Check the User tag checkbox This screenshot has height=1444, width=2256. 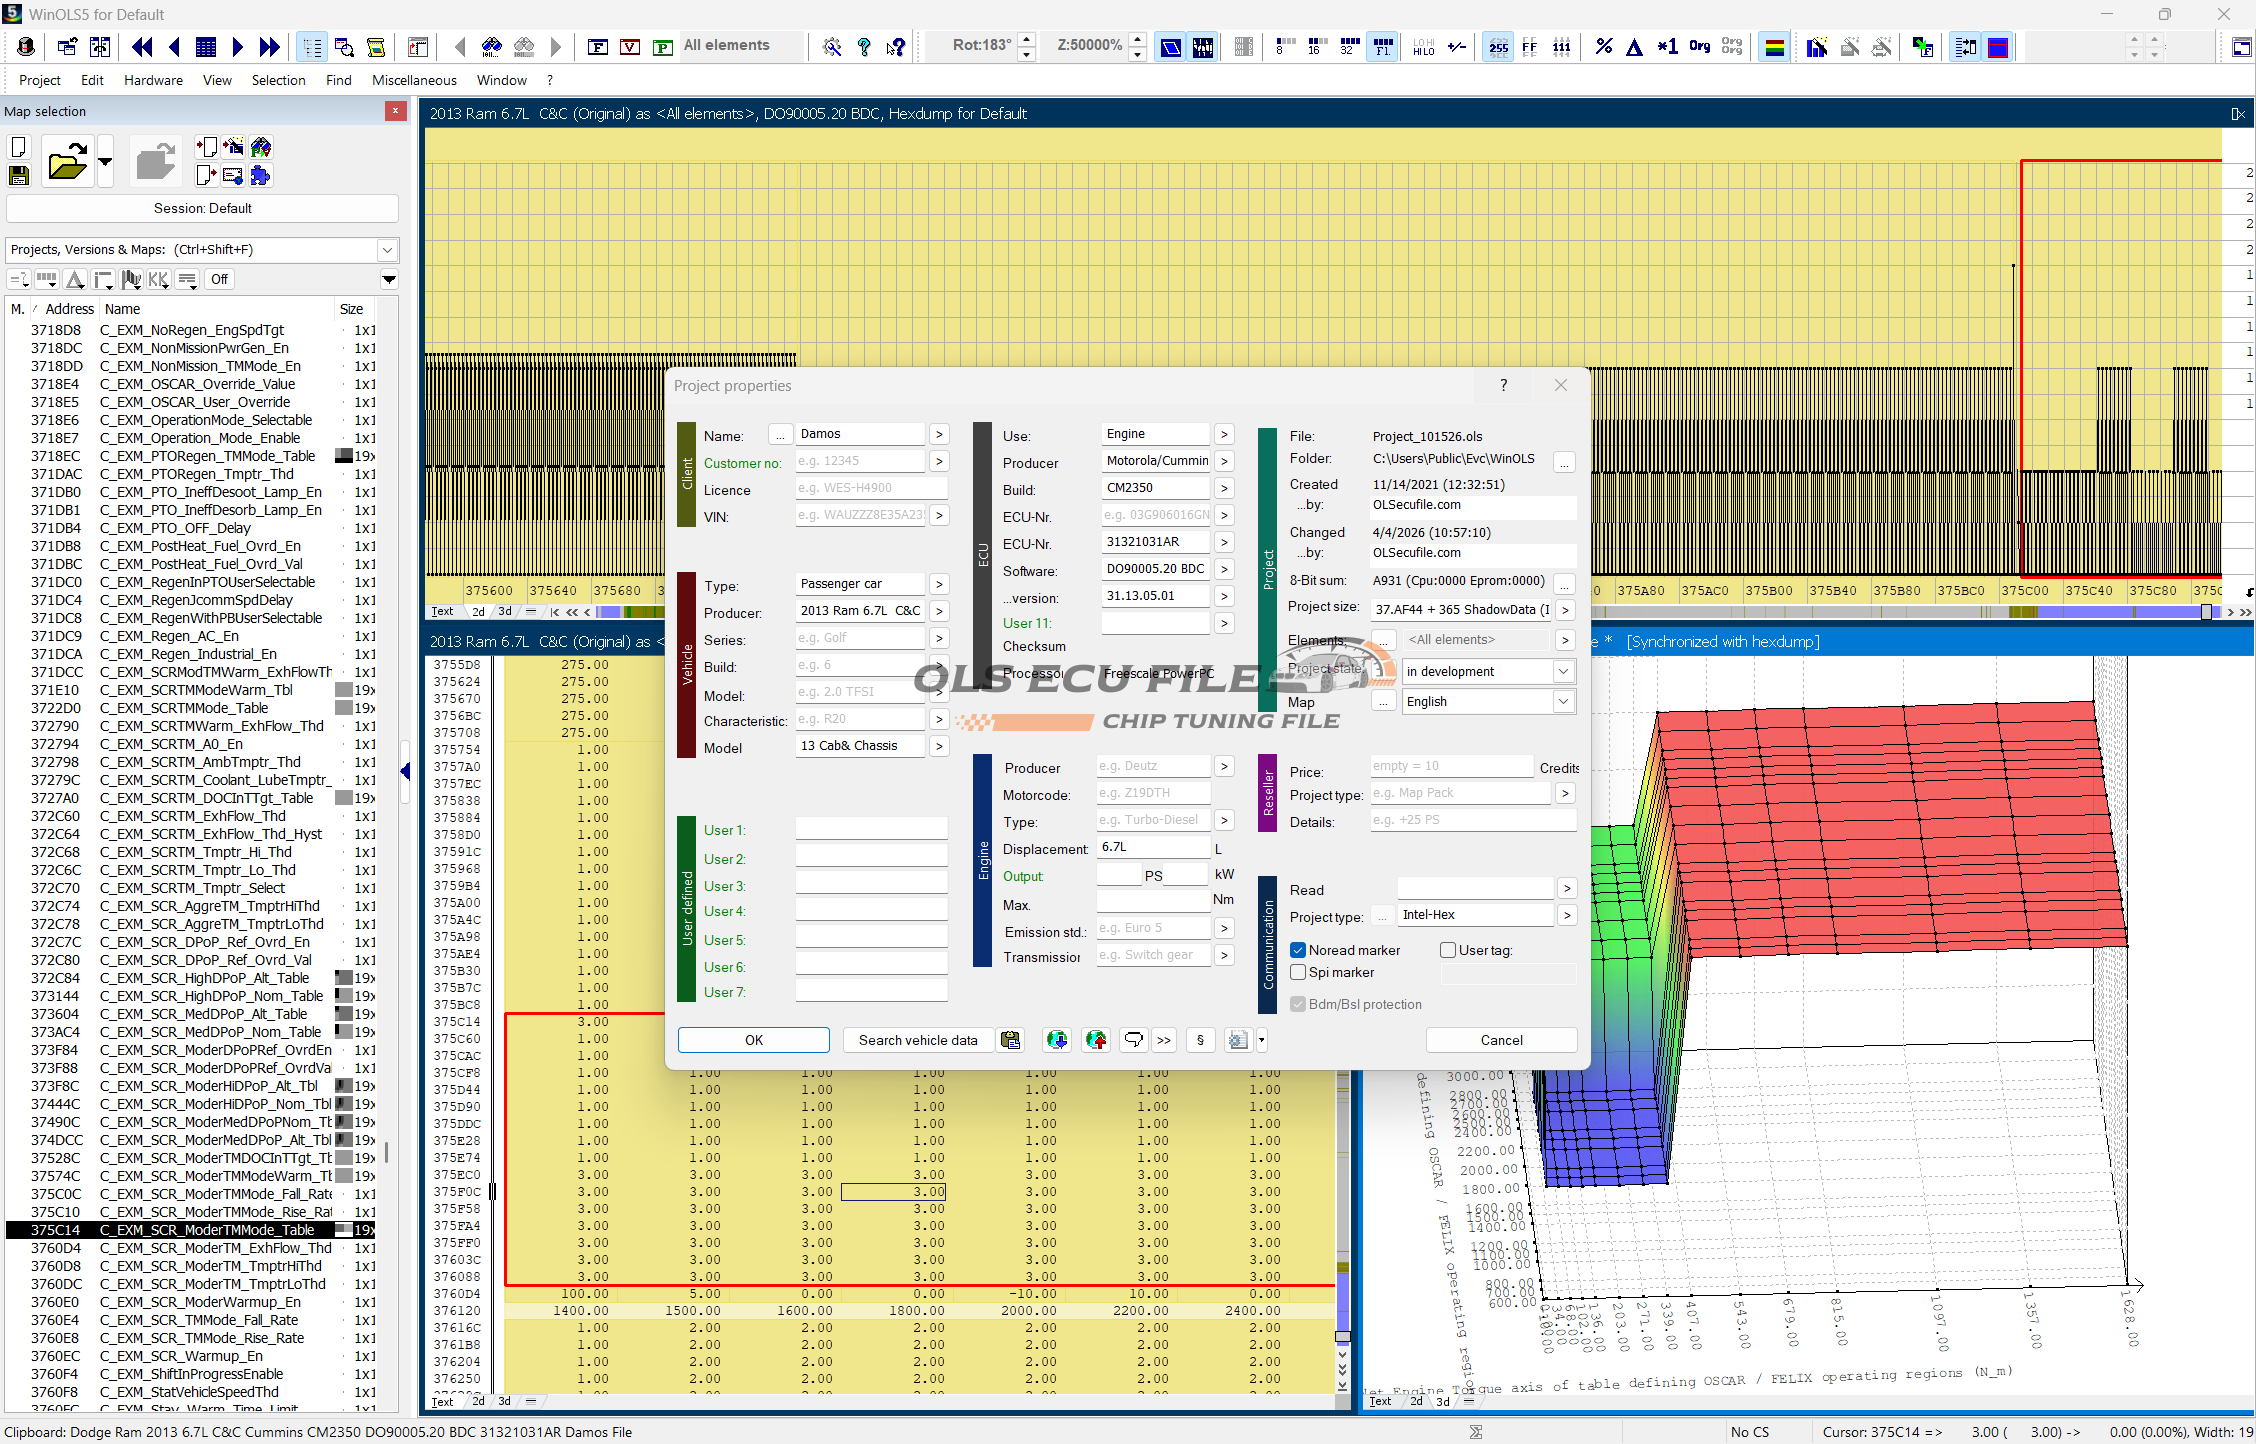(1447, 950)
